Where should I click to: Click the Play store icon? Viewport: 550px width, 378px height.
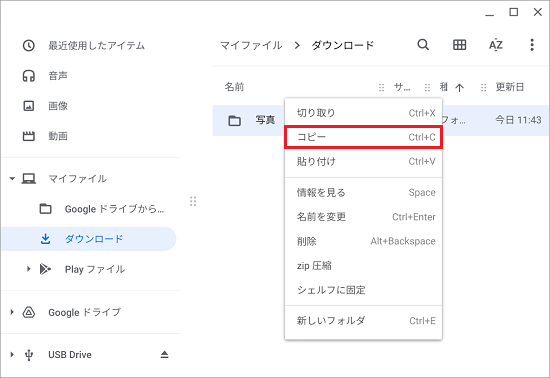click(45, 269)
